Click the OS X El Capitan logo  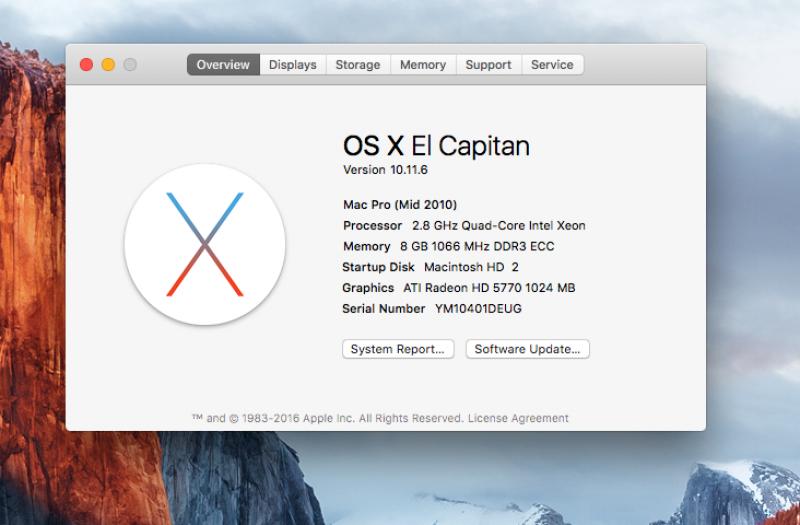tap(205, 244)
